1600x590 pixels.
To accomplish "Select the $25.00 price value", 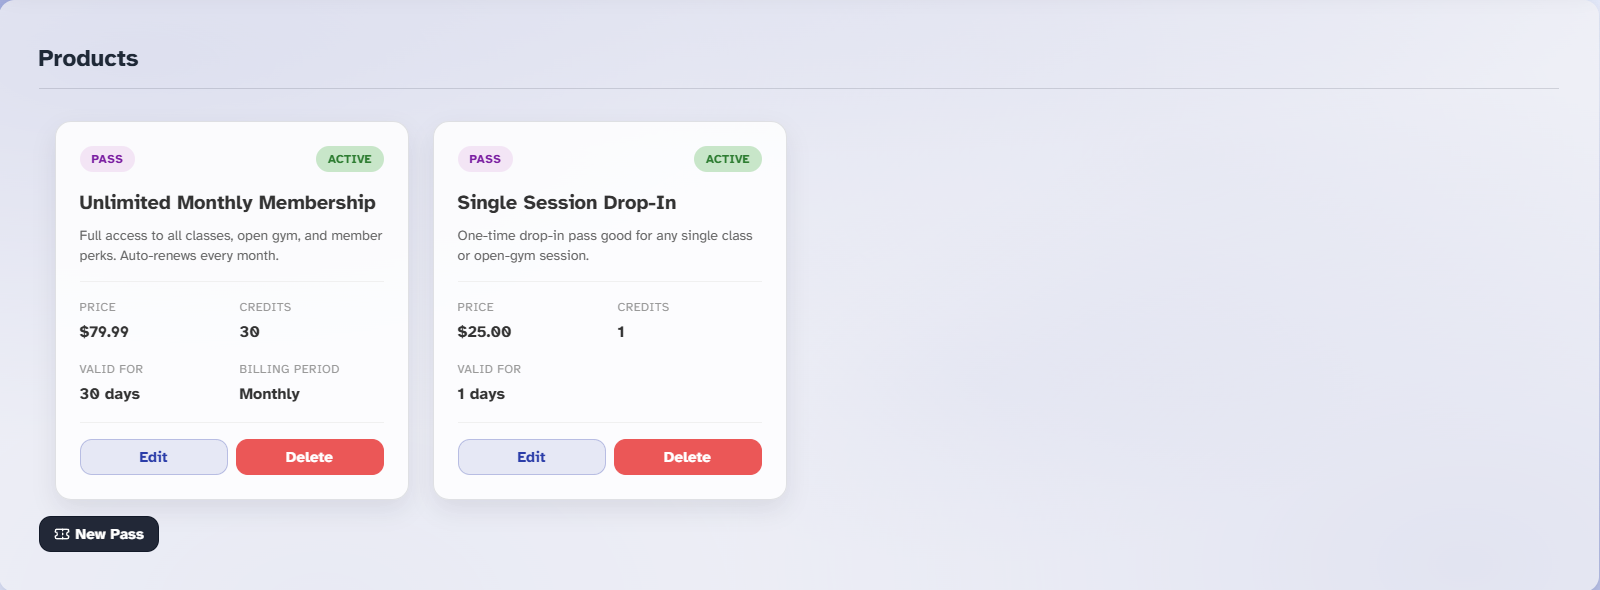I will tap(483, 331).
